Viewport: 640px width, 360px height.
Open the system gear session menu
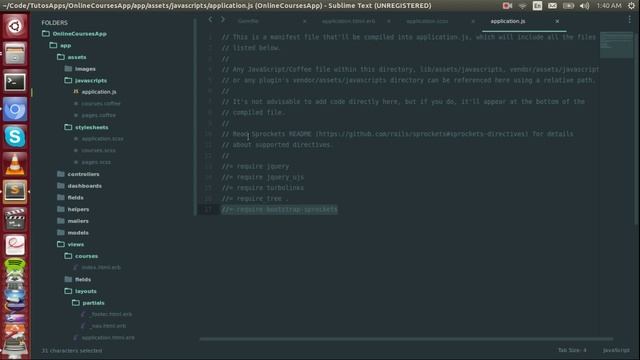[x=631, y=6]
